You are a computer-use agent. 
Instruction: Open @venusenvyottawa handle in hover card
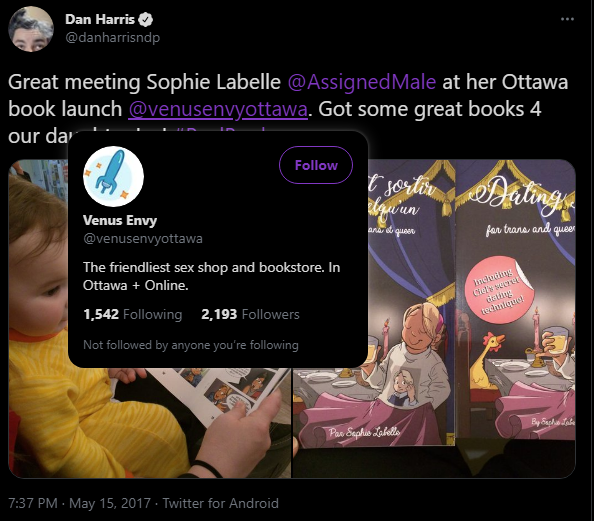[x=143, y=239]
